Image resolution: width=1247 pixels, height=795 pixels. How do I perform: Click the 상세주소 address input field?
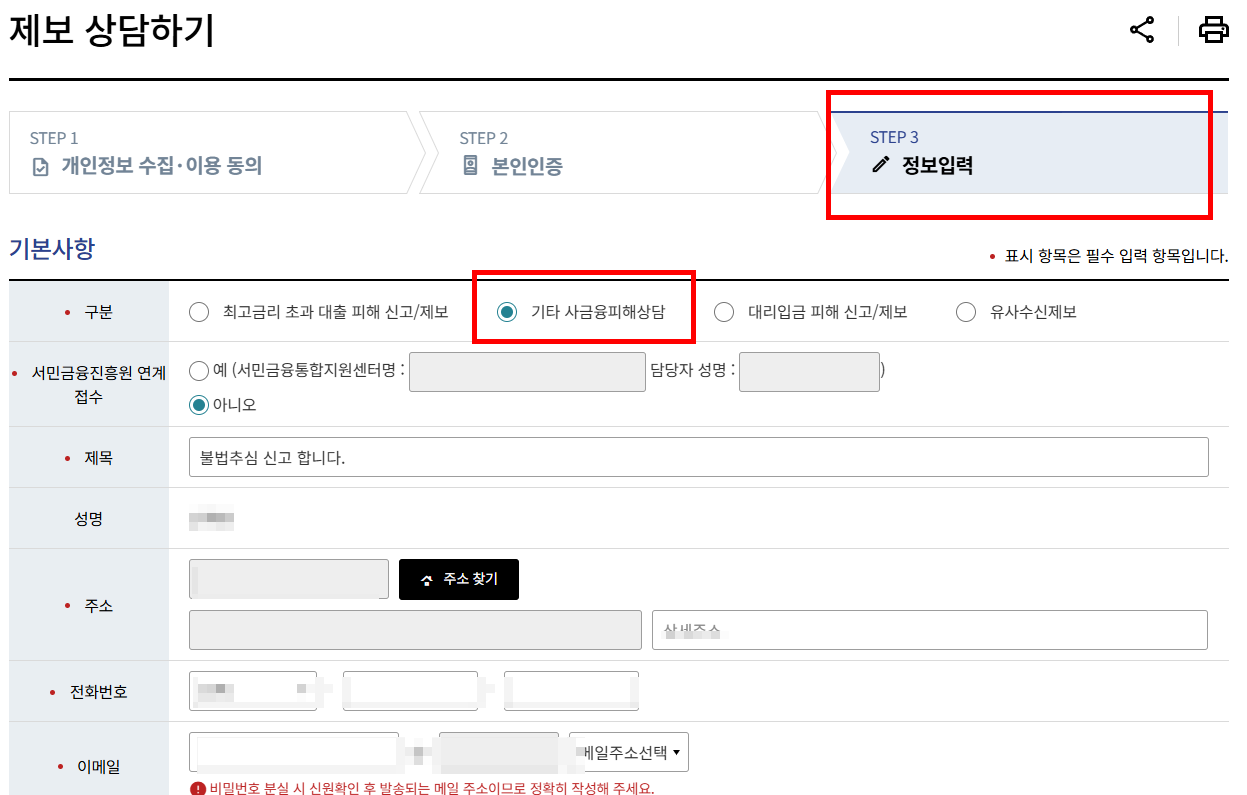pyautogui.click(x=930, y=630)
